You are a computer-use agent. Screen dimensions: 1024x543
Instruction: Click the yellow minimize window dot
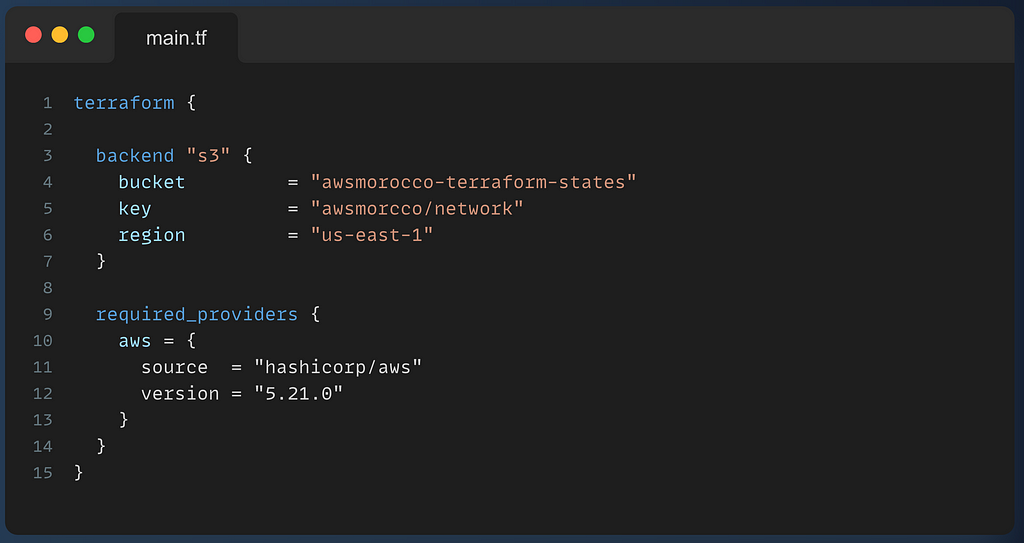coord(60,35)
